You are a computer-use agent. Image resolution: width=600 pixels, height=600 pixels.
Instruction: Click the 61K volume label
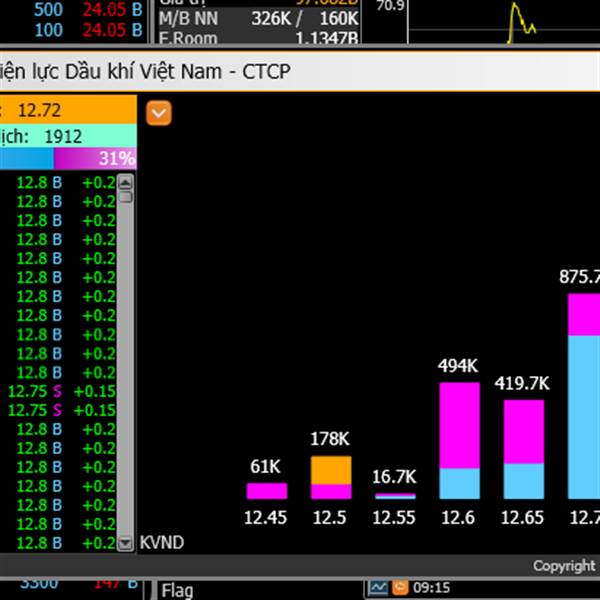(265, 466)
